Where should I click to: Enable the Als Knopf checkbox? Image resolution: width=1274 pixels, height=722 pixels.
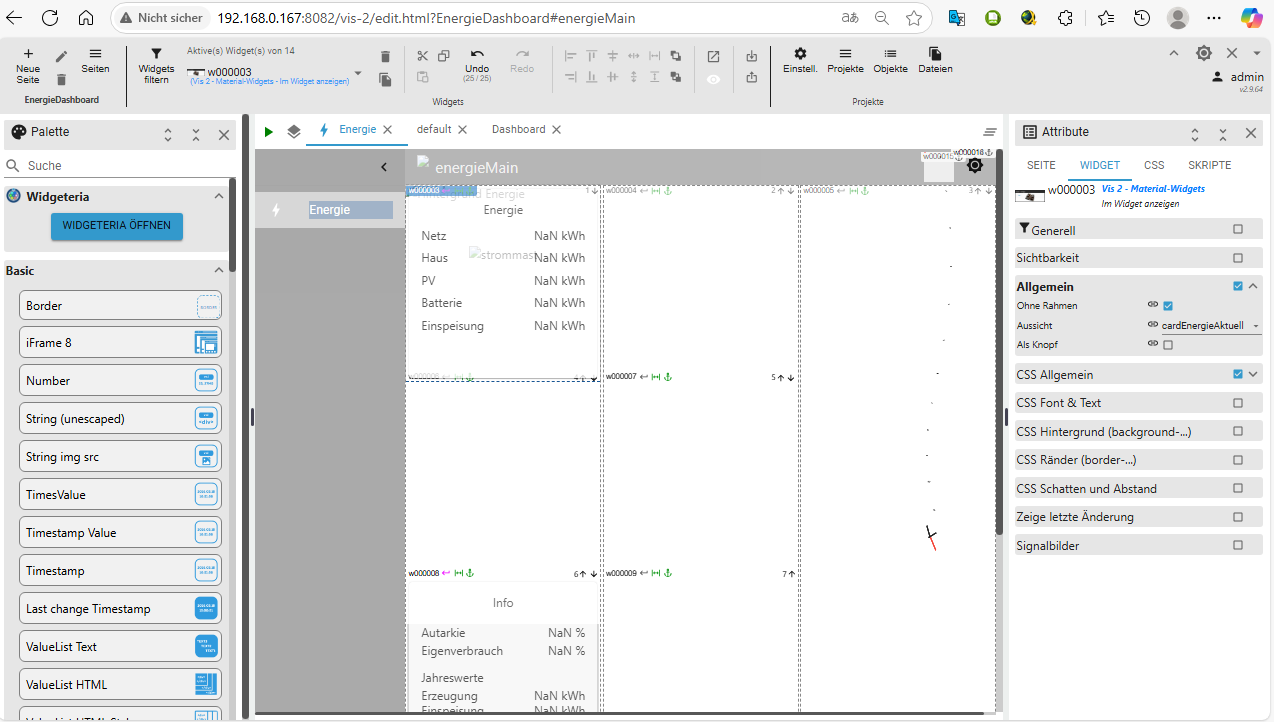click(1168, 345)
